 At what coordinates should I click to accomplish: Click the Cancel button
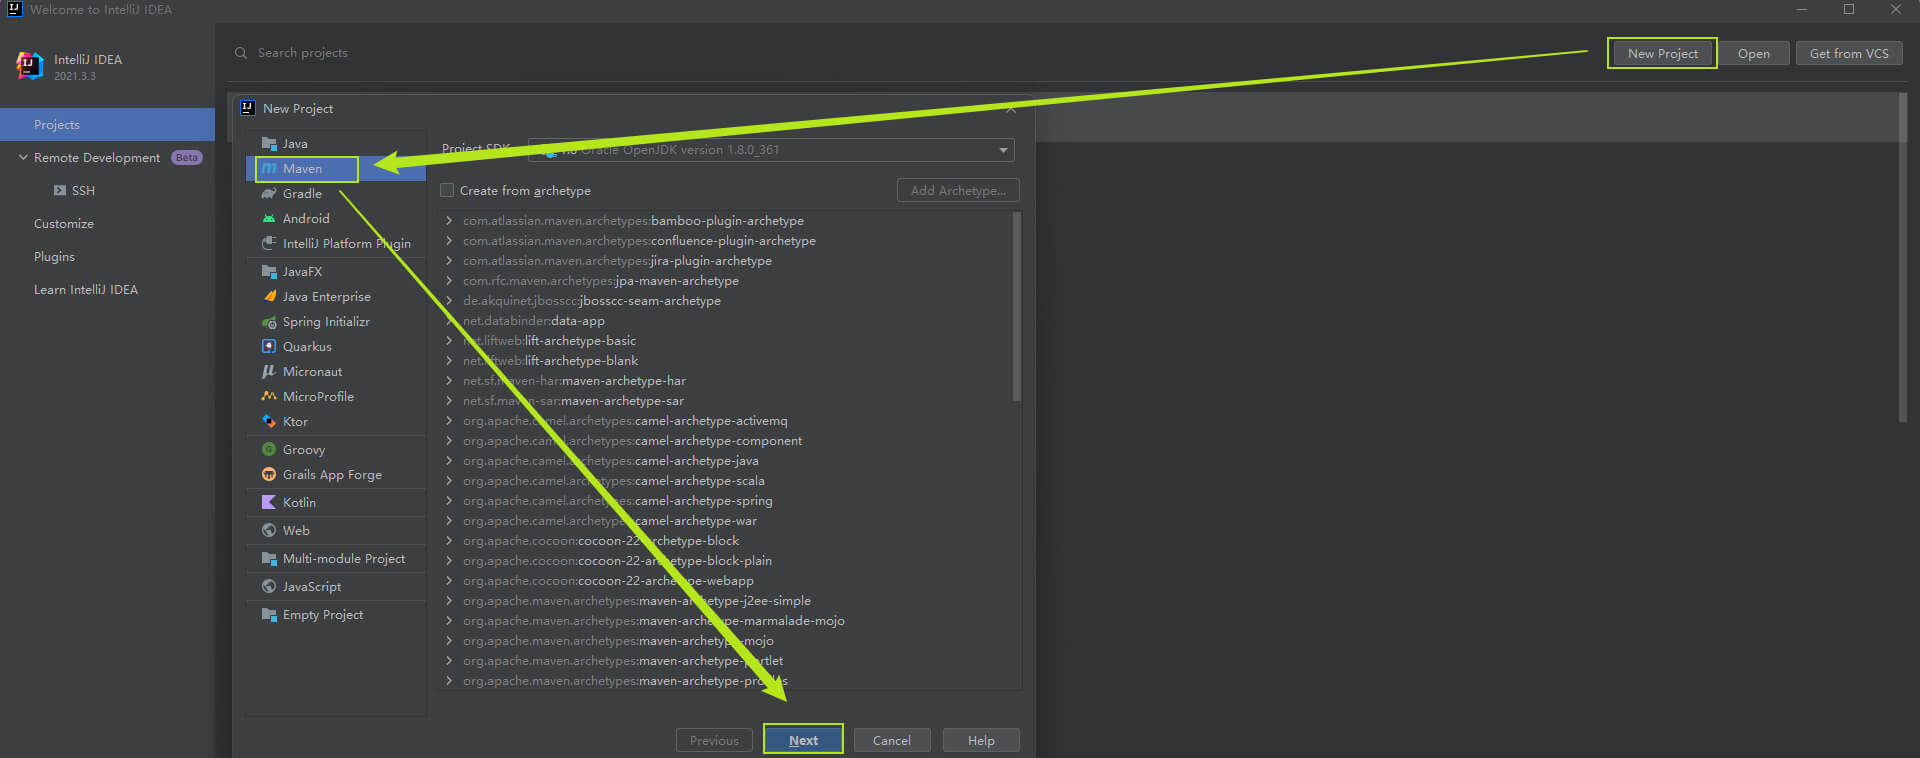coord(891,741)
